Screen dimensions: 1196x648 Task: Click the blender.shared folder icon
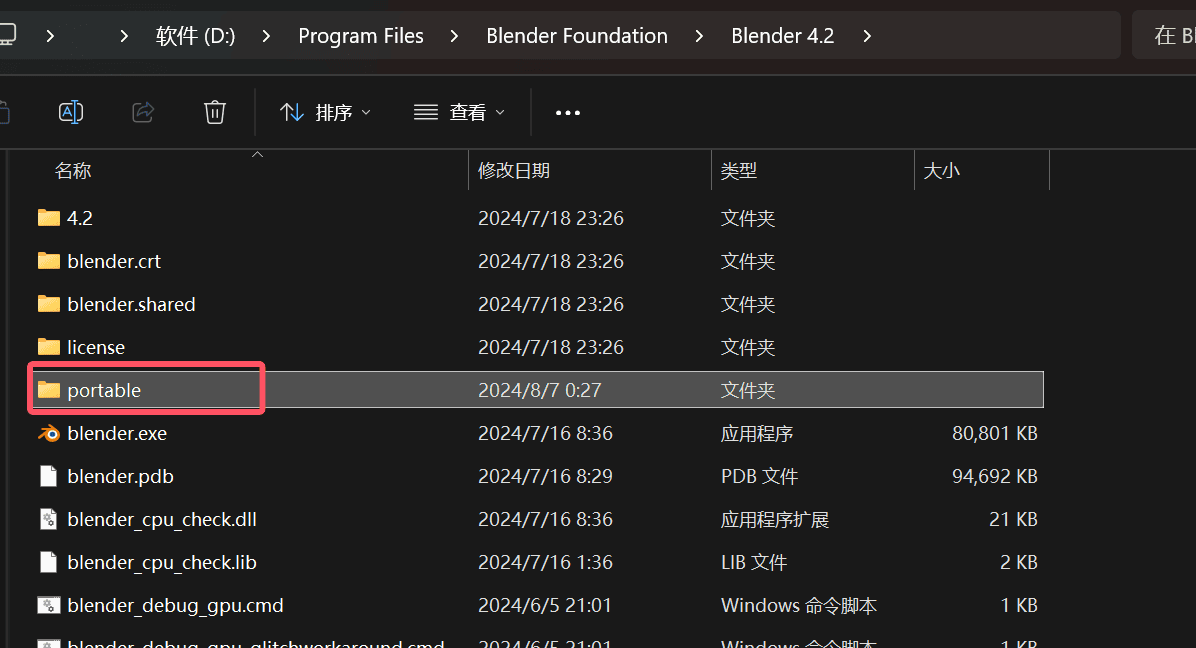click(49, 304)
